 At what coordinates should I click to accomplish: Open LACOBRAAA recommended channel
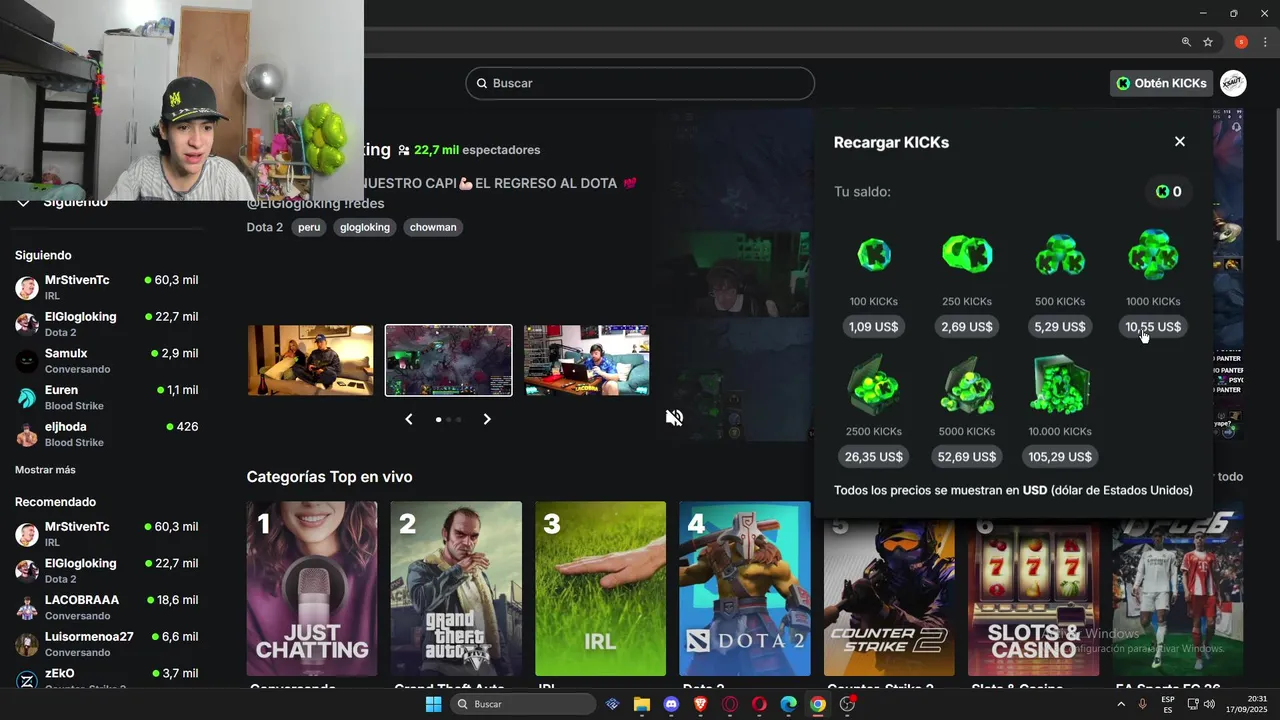(x=107, y=607)
